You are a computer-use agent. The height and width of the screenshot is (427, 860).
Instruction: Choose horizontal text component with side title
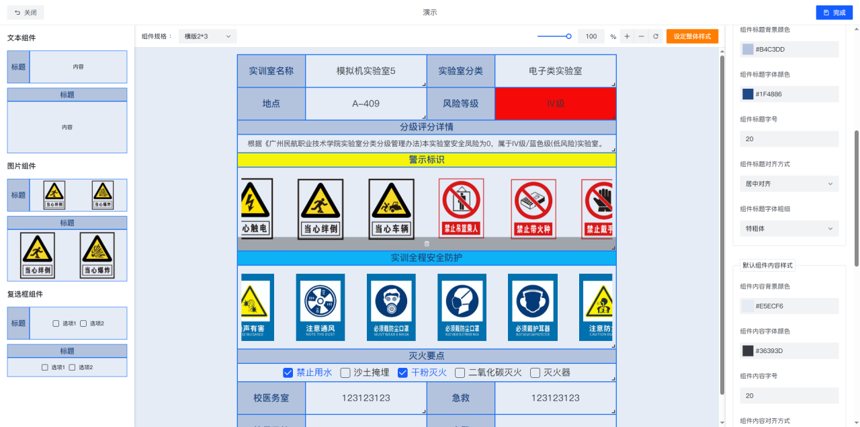pyautogui.click(x=67, y=67)
